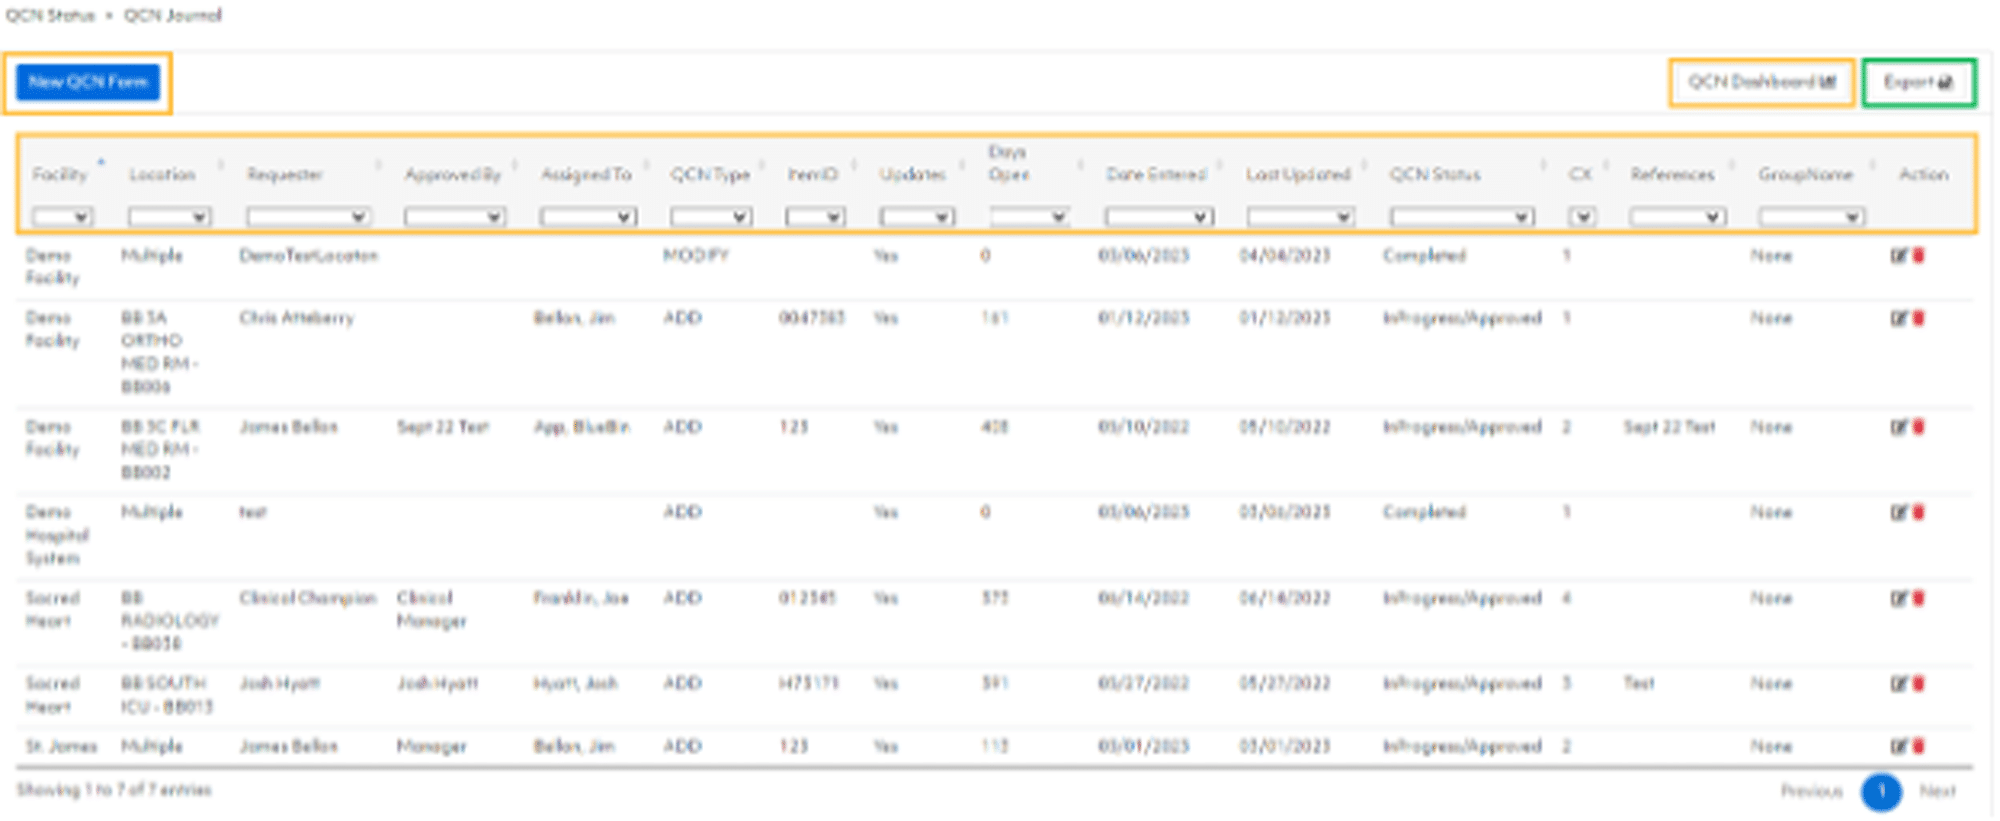Go to the Next page

point(1938,791)
